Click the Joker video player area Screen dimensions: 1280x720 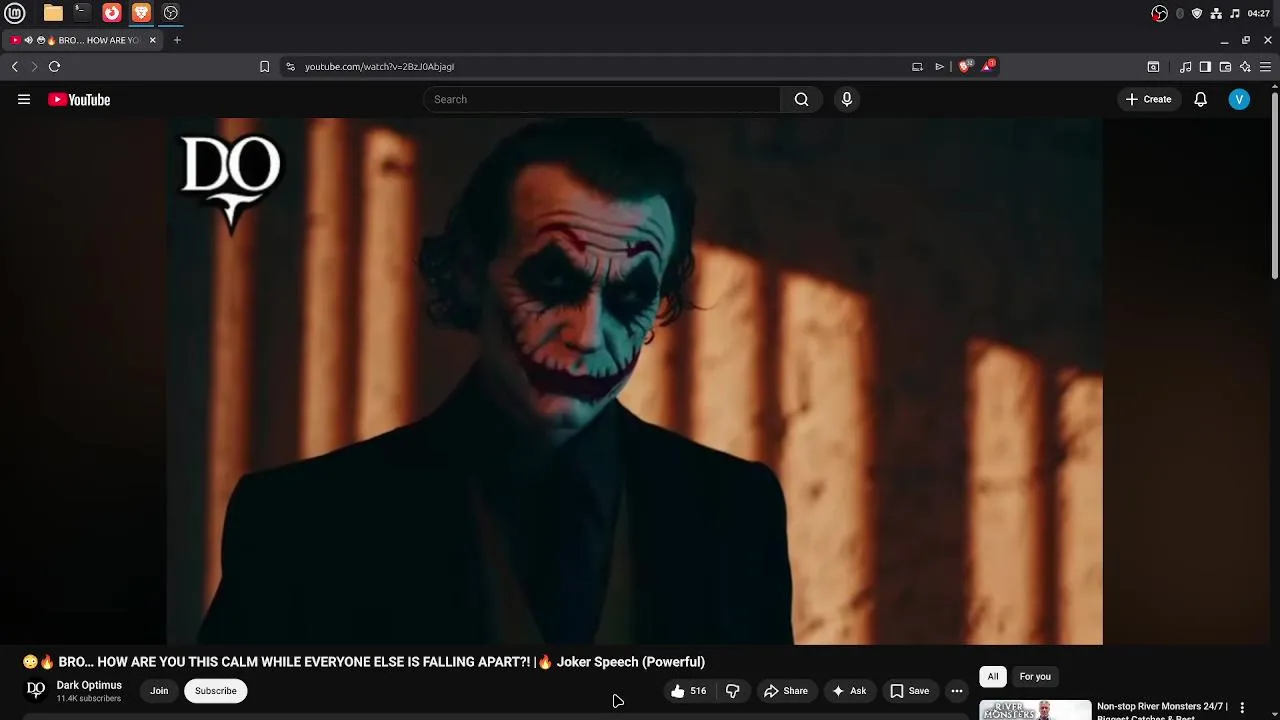point(634,381)
